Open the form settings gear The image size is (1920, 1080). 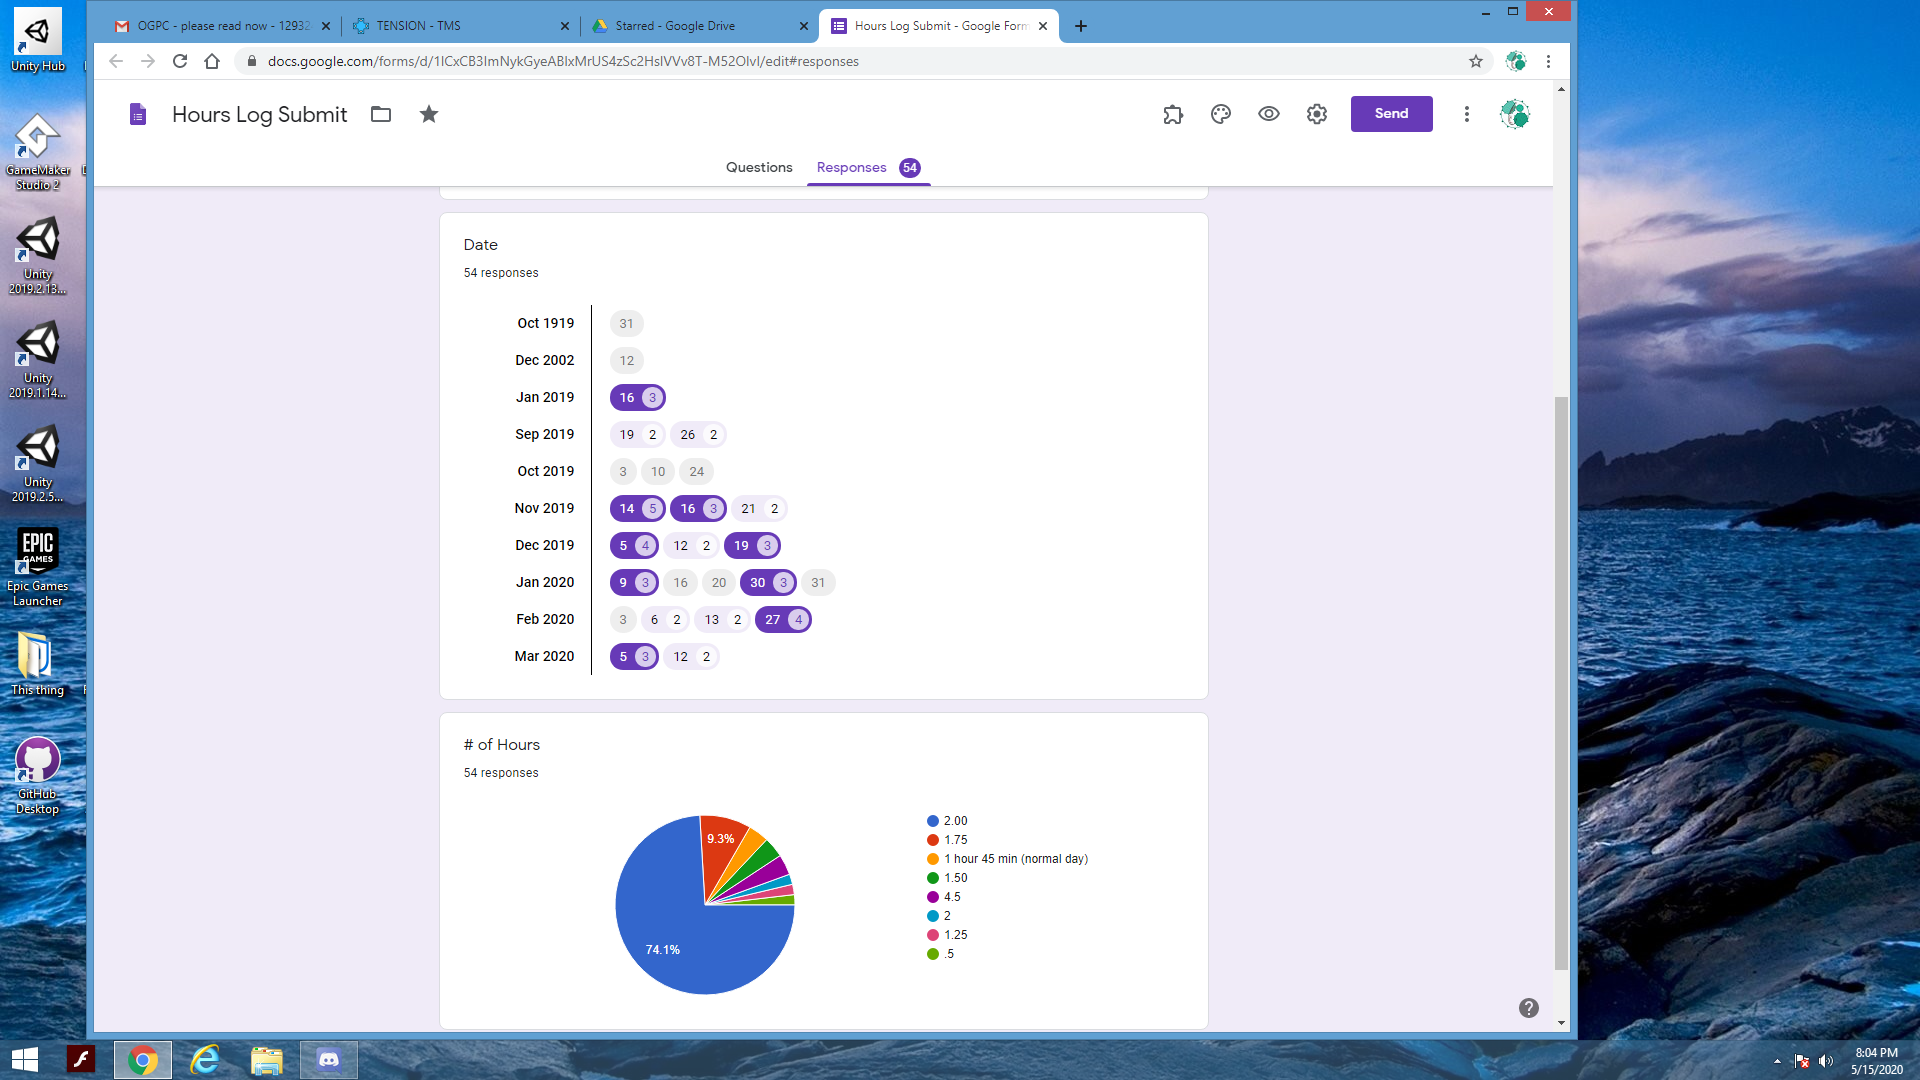coord(1316,114)
